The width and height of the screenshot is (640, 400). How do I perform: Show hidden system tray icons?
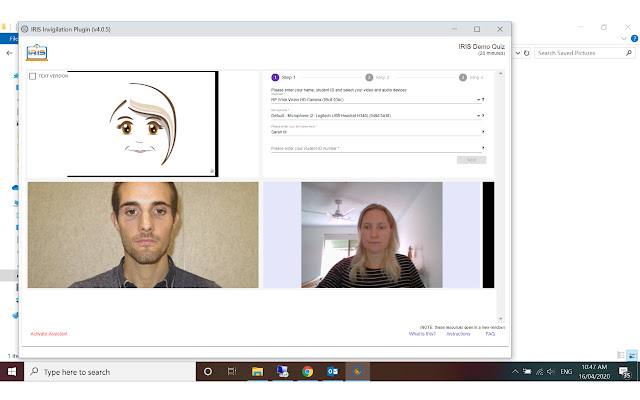pyautogui.click(x=515, y=371)
